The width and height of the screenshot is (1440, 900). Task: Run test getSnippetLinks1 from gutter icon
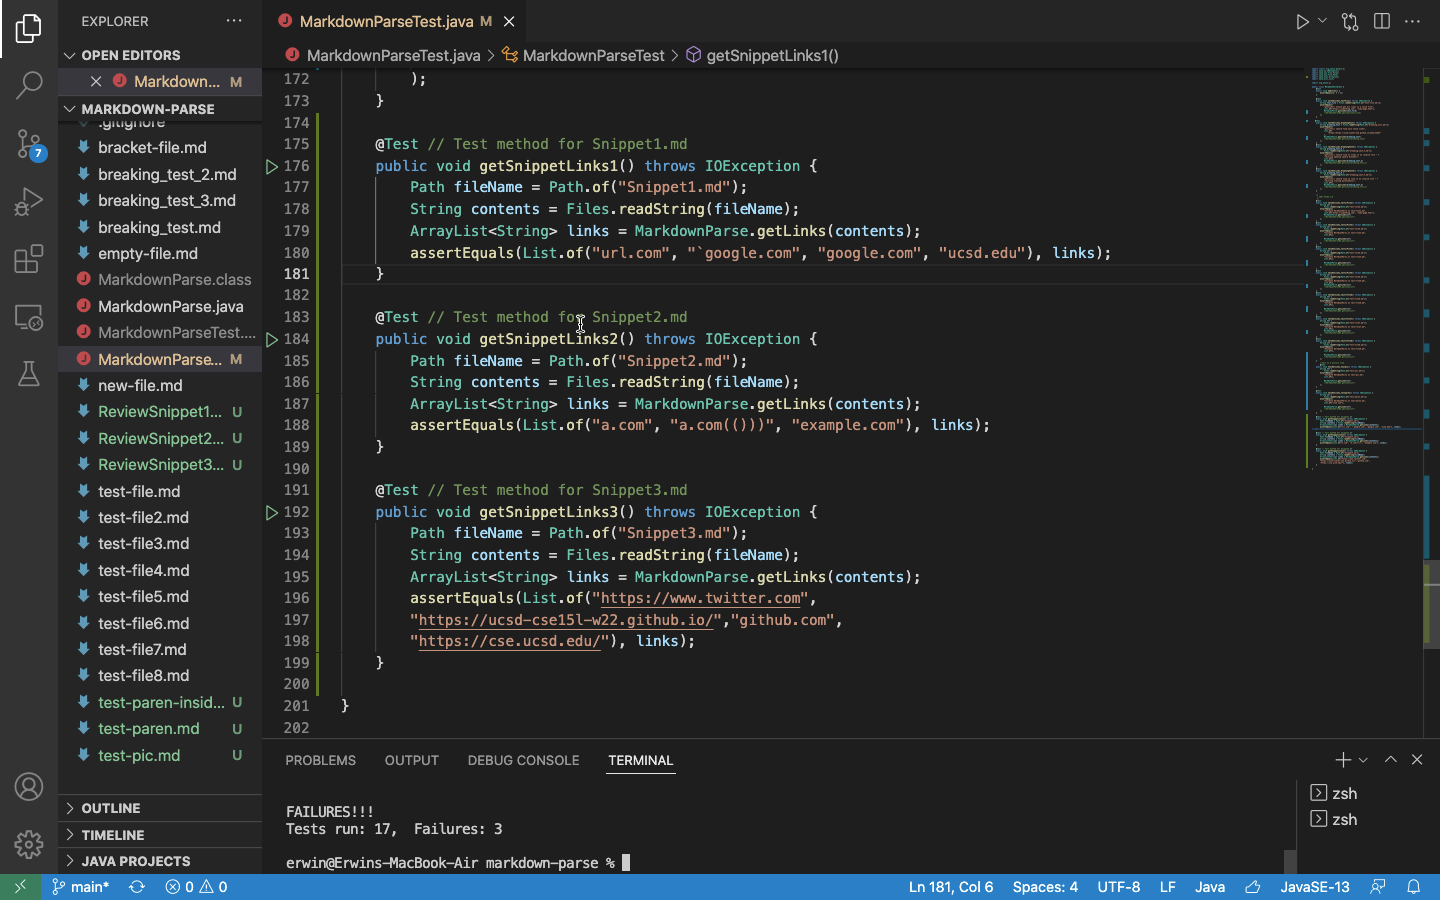tap(271, 166)
